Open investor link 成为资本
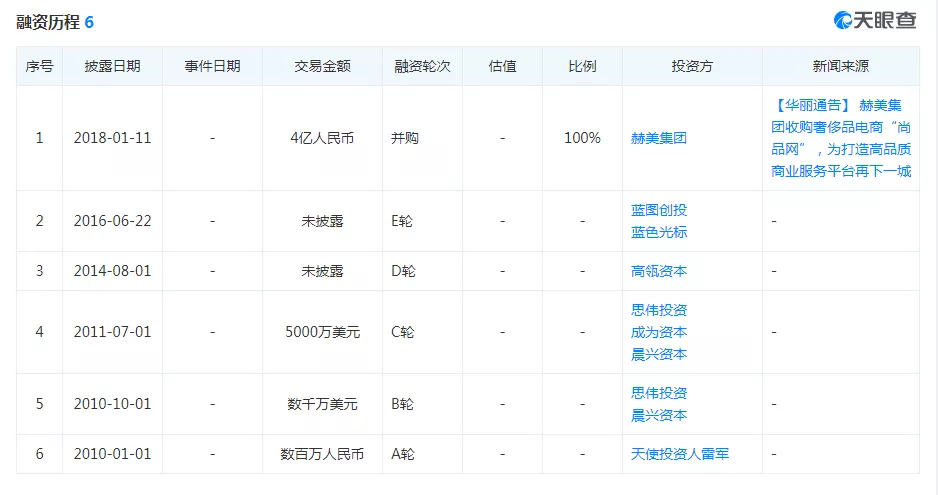 coord(659,332)
